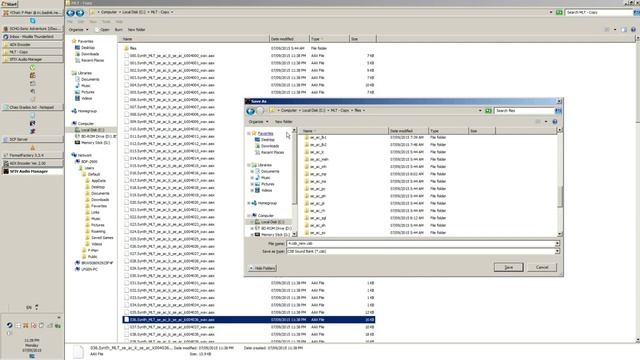Viewport: 640px width, 360px height.
Task: Click the taskbar clock
Action: click(32, 345)
